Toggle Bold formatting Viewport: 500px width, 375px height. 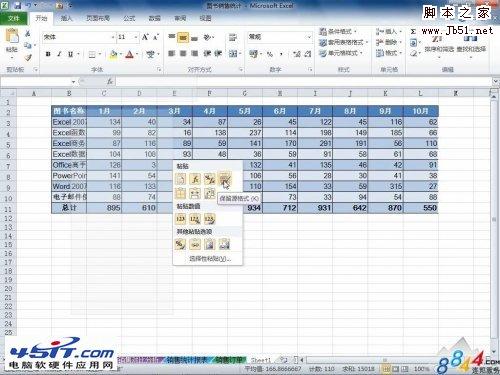pos(48,54)
